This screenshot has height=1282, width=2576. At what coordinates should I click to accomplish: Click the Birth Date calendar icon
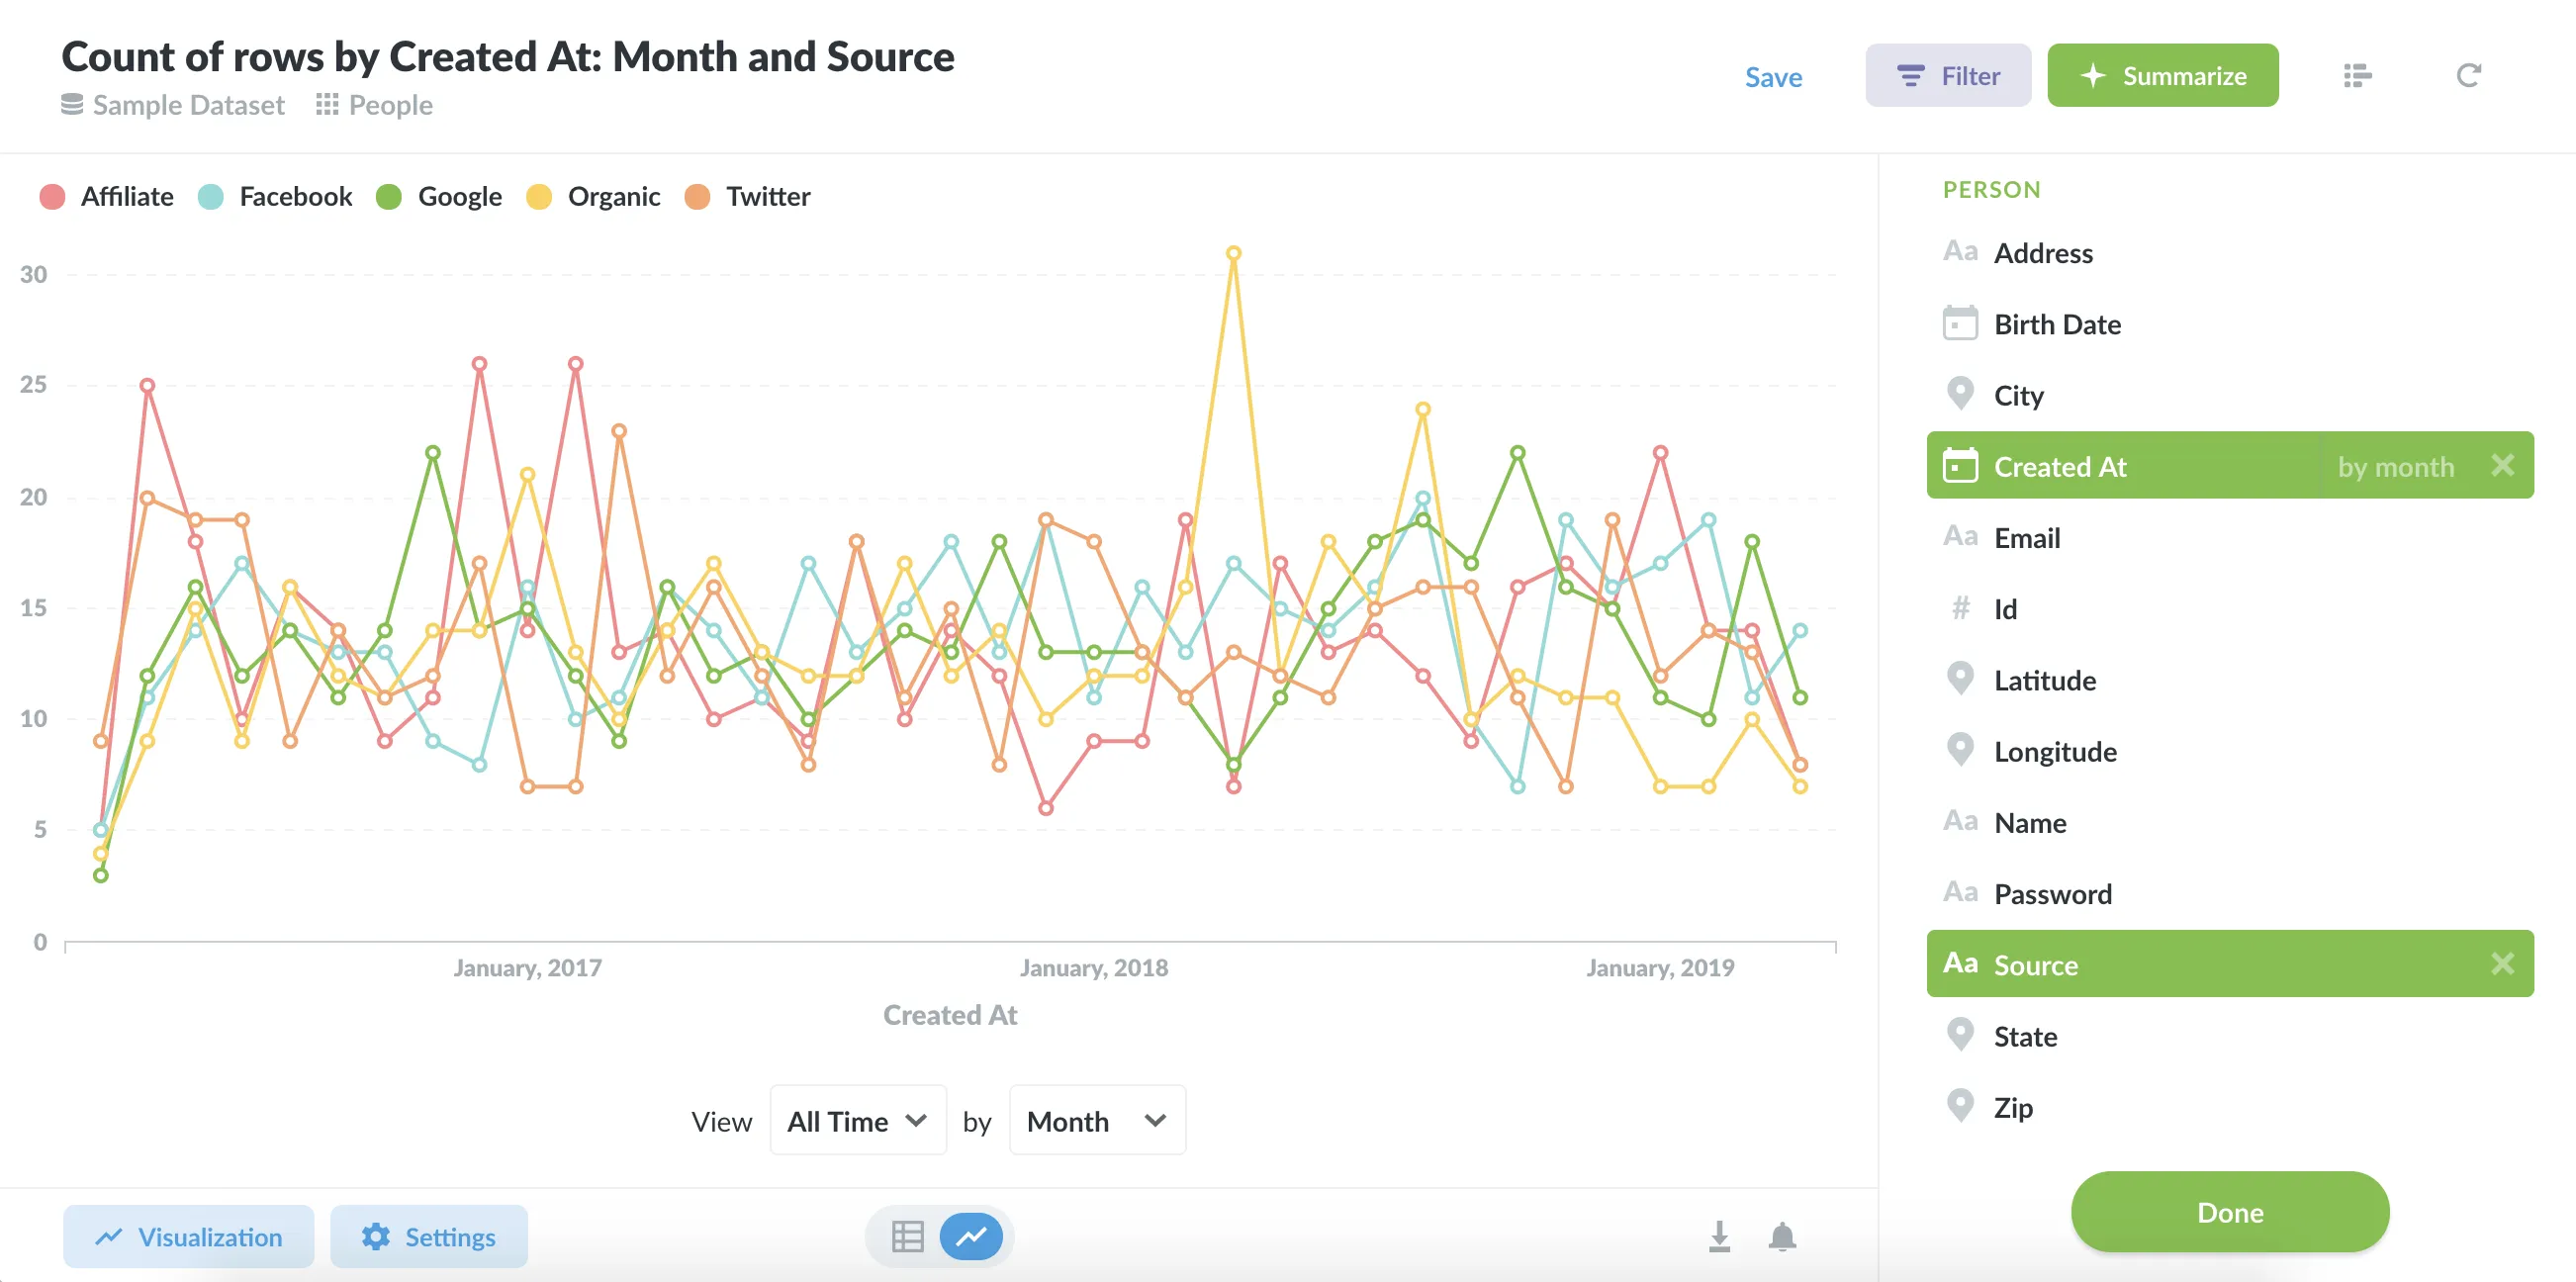tap(1960, 324)
